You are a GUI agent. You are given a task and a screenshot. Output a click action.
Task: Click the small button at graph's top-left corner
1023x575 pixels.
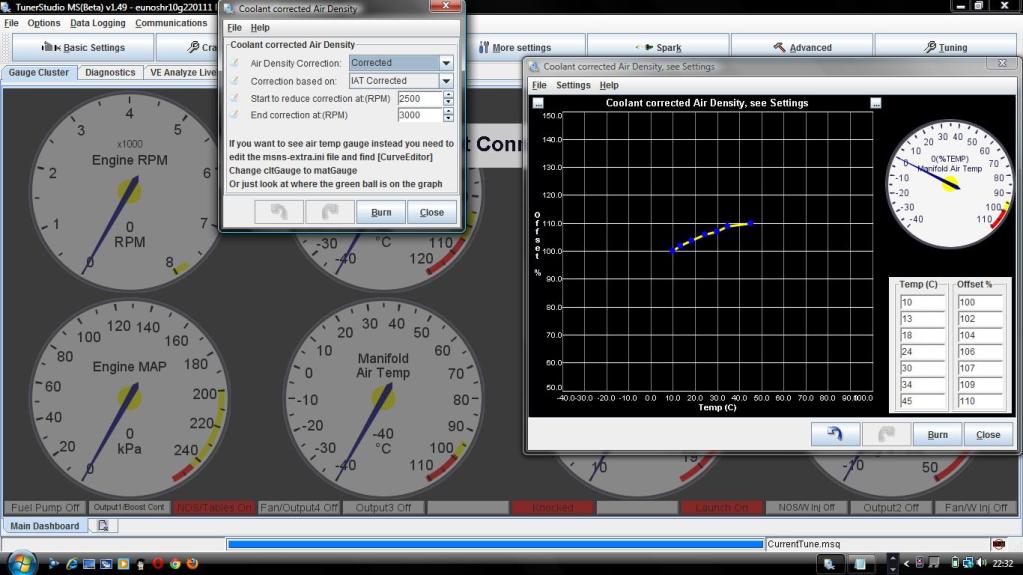[x=538, y=103]
